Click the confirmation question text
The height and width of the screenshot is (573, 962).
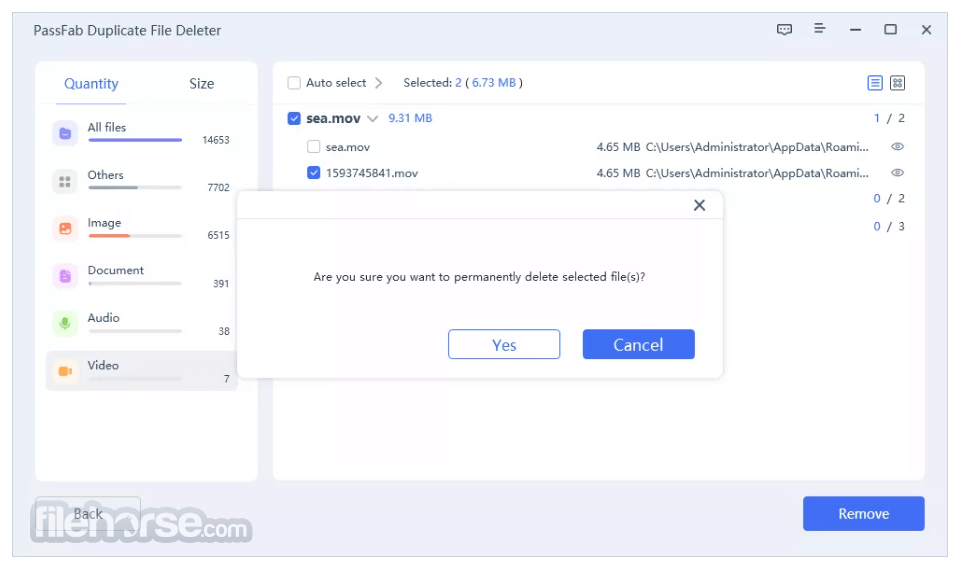click(x=479, y=277)
